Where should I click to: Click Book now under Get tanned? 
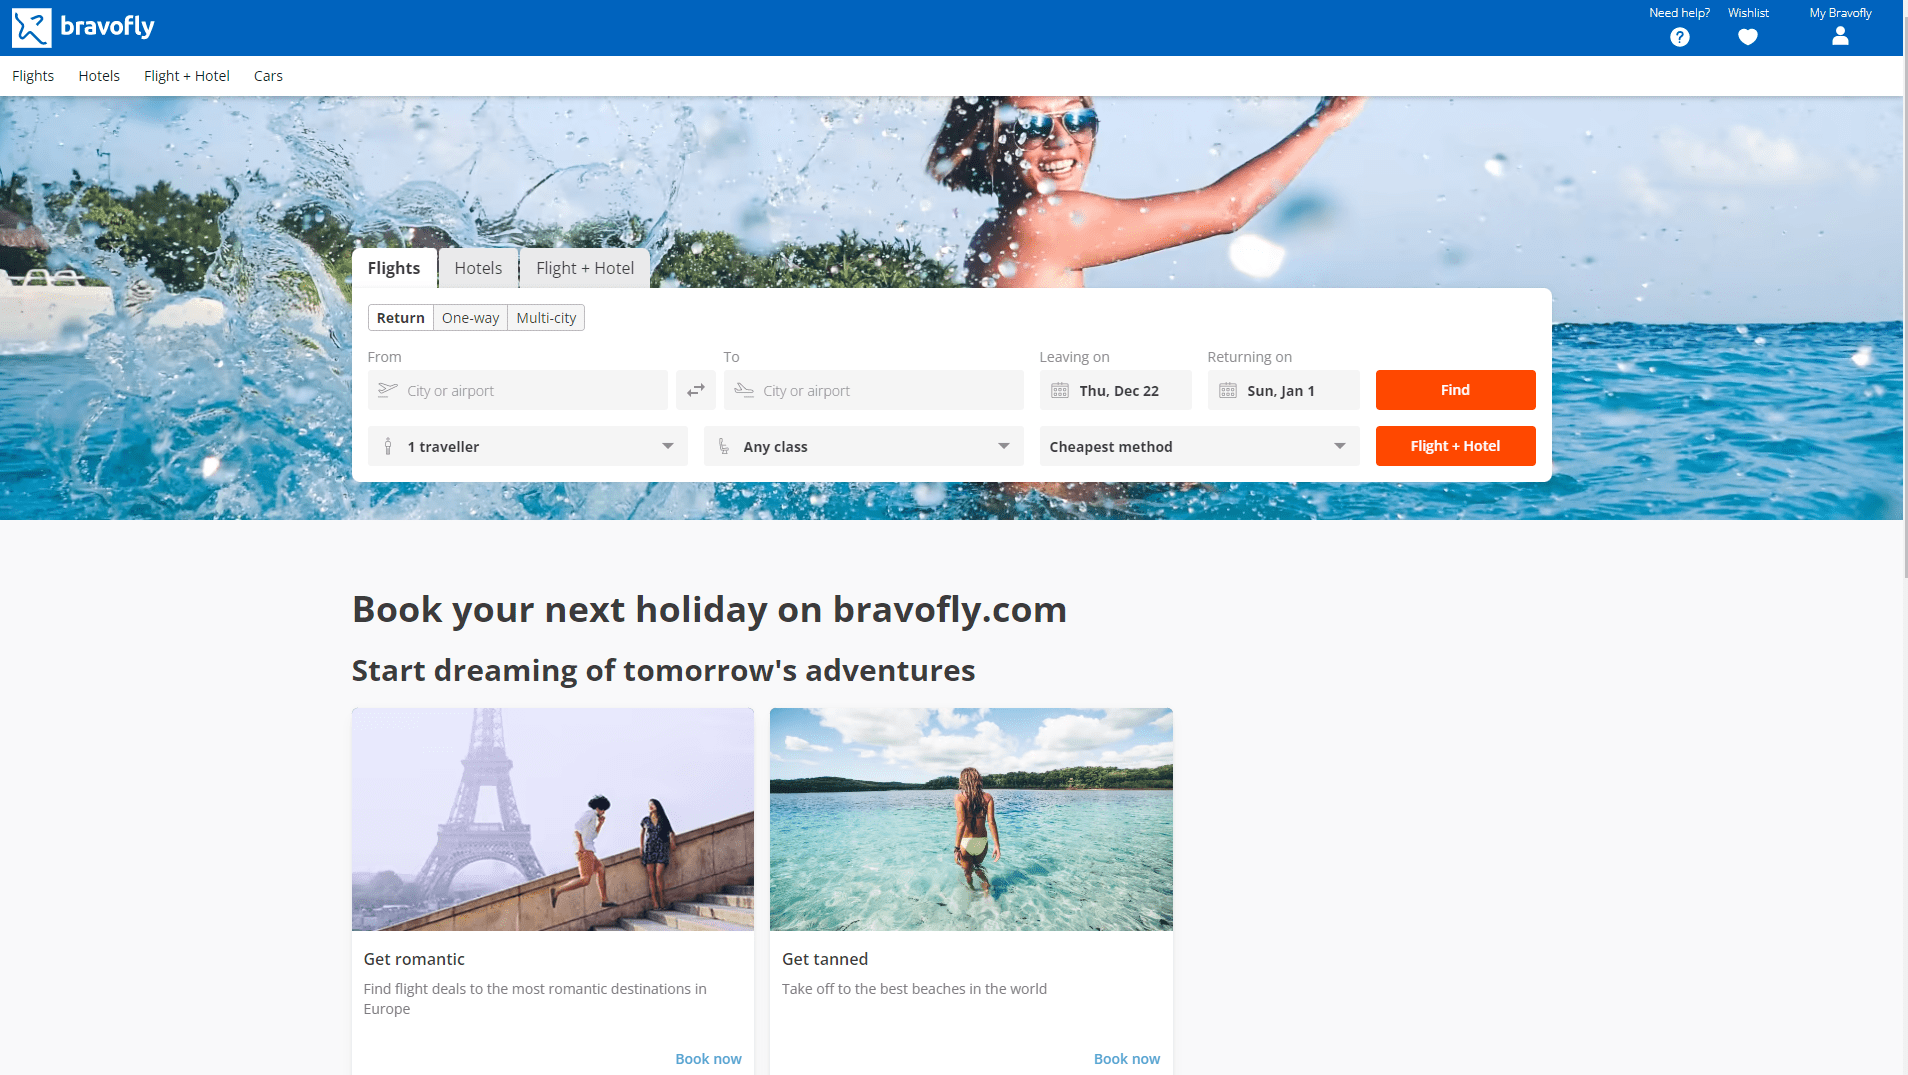pyautogui.click(x=1126, y=1059)
